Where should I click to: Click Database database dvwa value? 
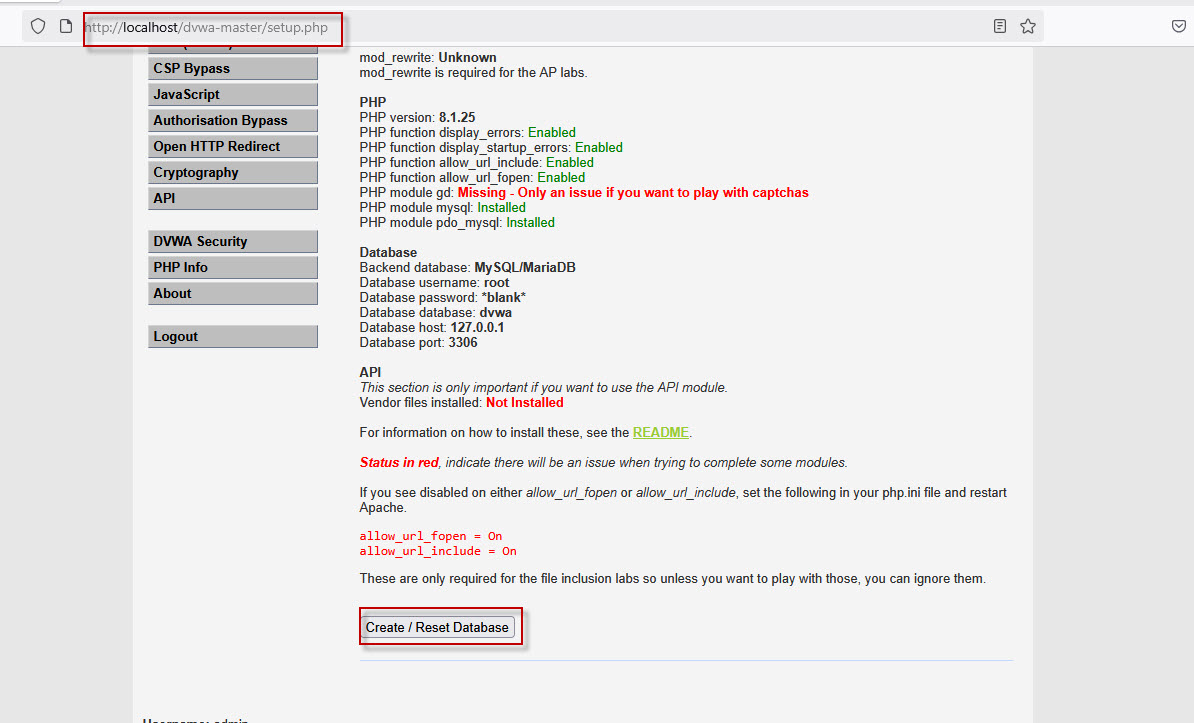tap(496, 313)
